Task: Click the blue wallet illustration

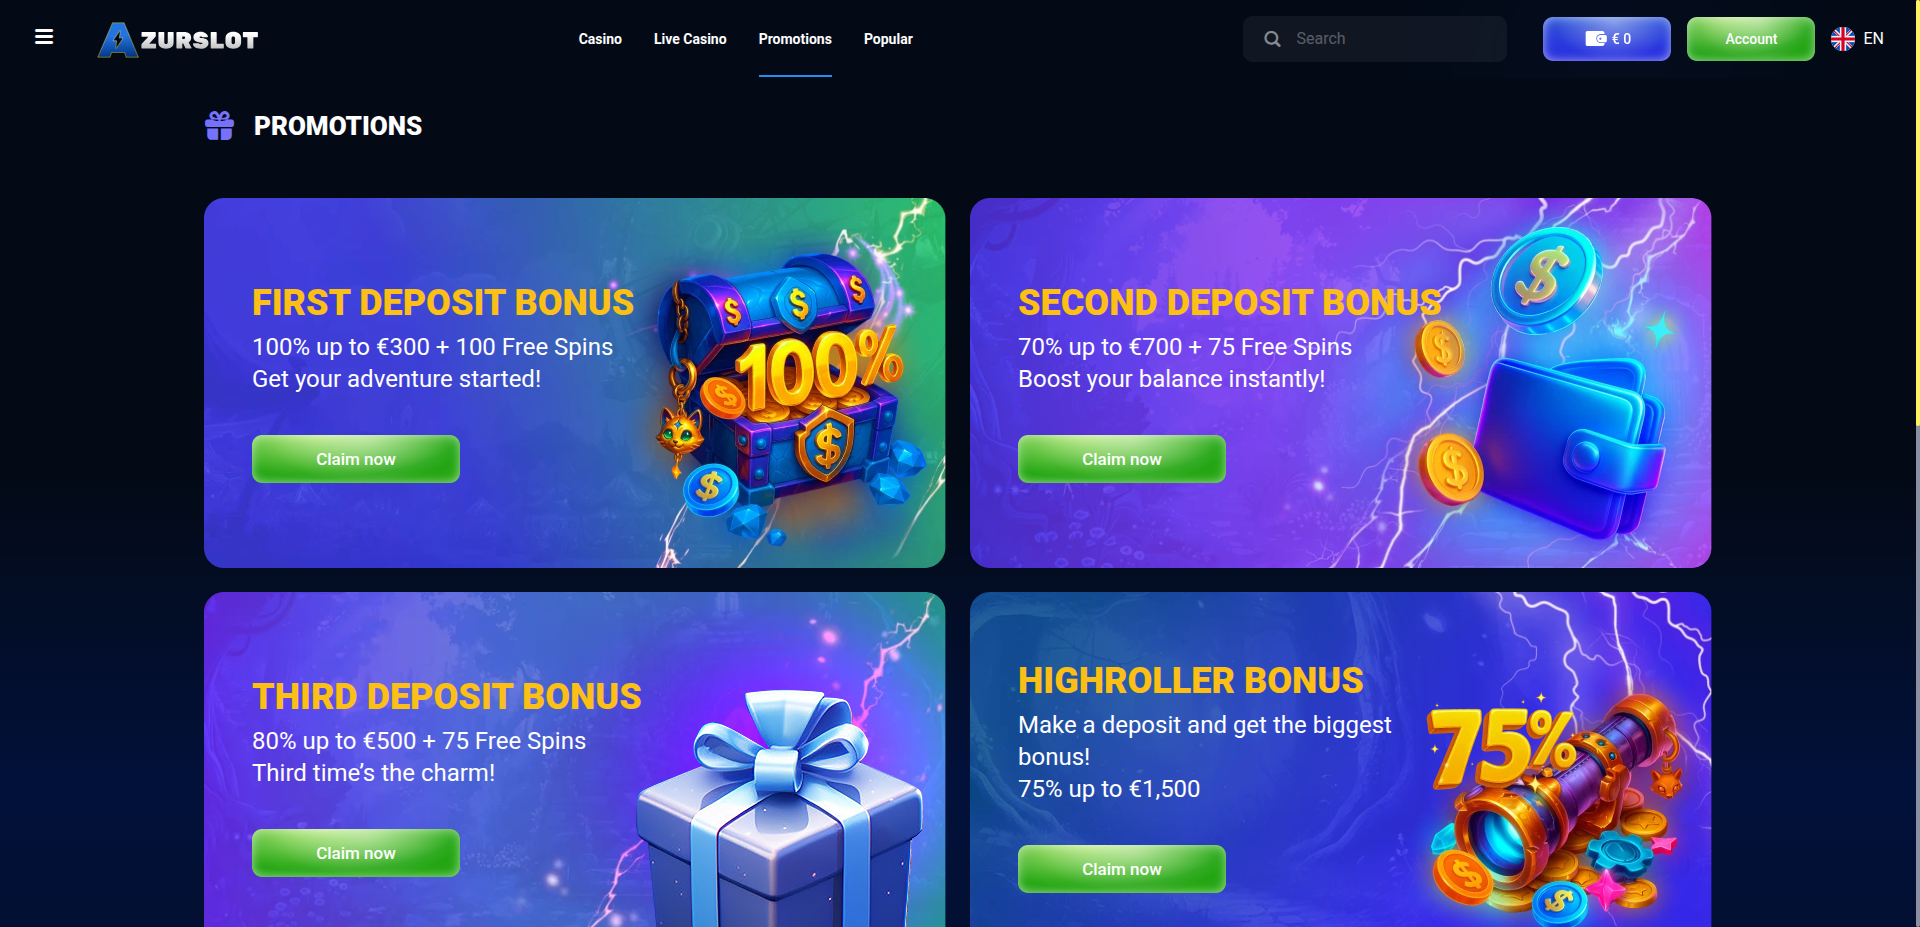Action: point(1565,445)
